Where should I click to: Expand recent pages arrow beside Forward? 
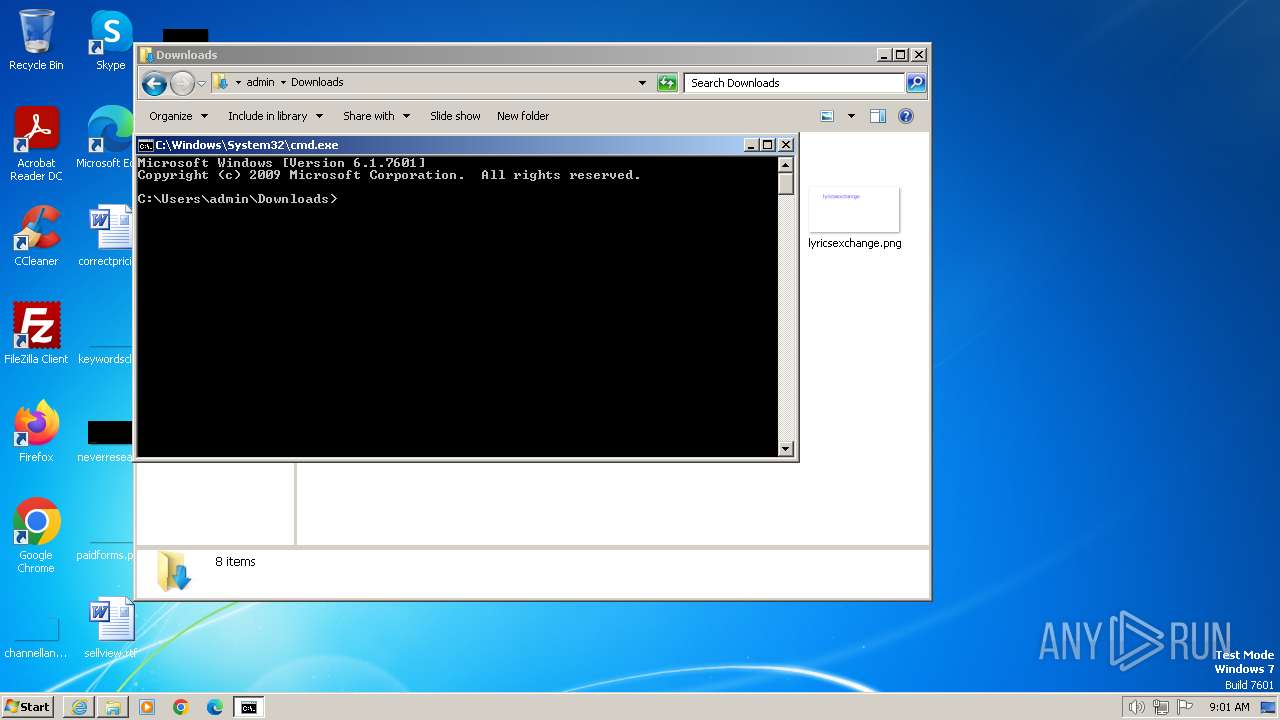coord(202,83)
